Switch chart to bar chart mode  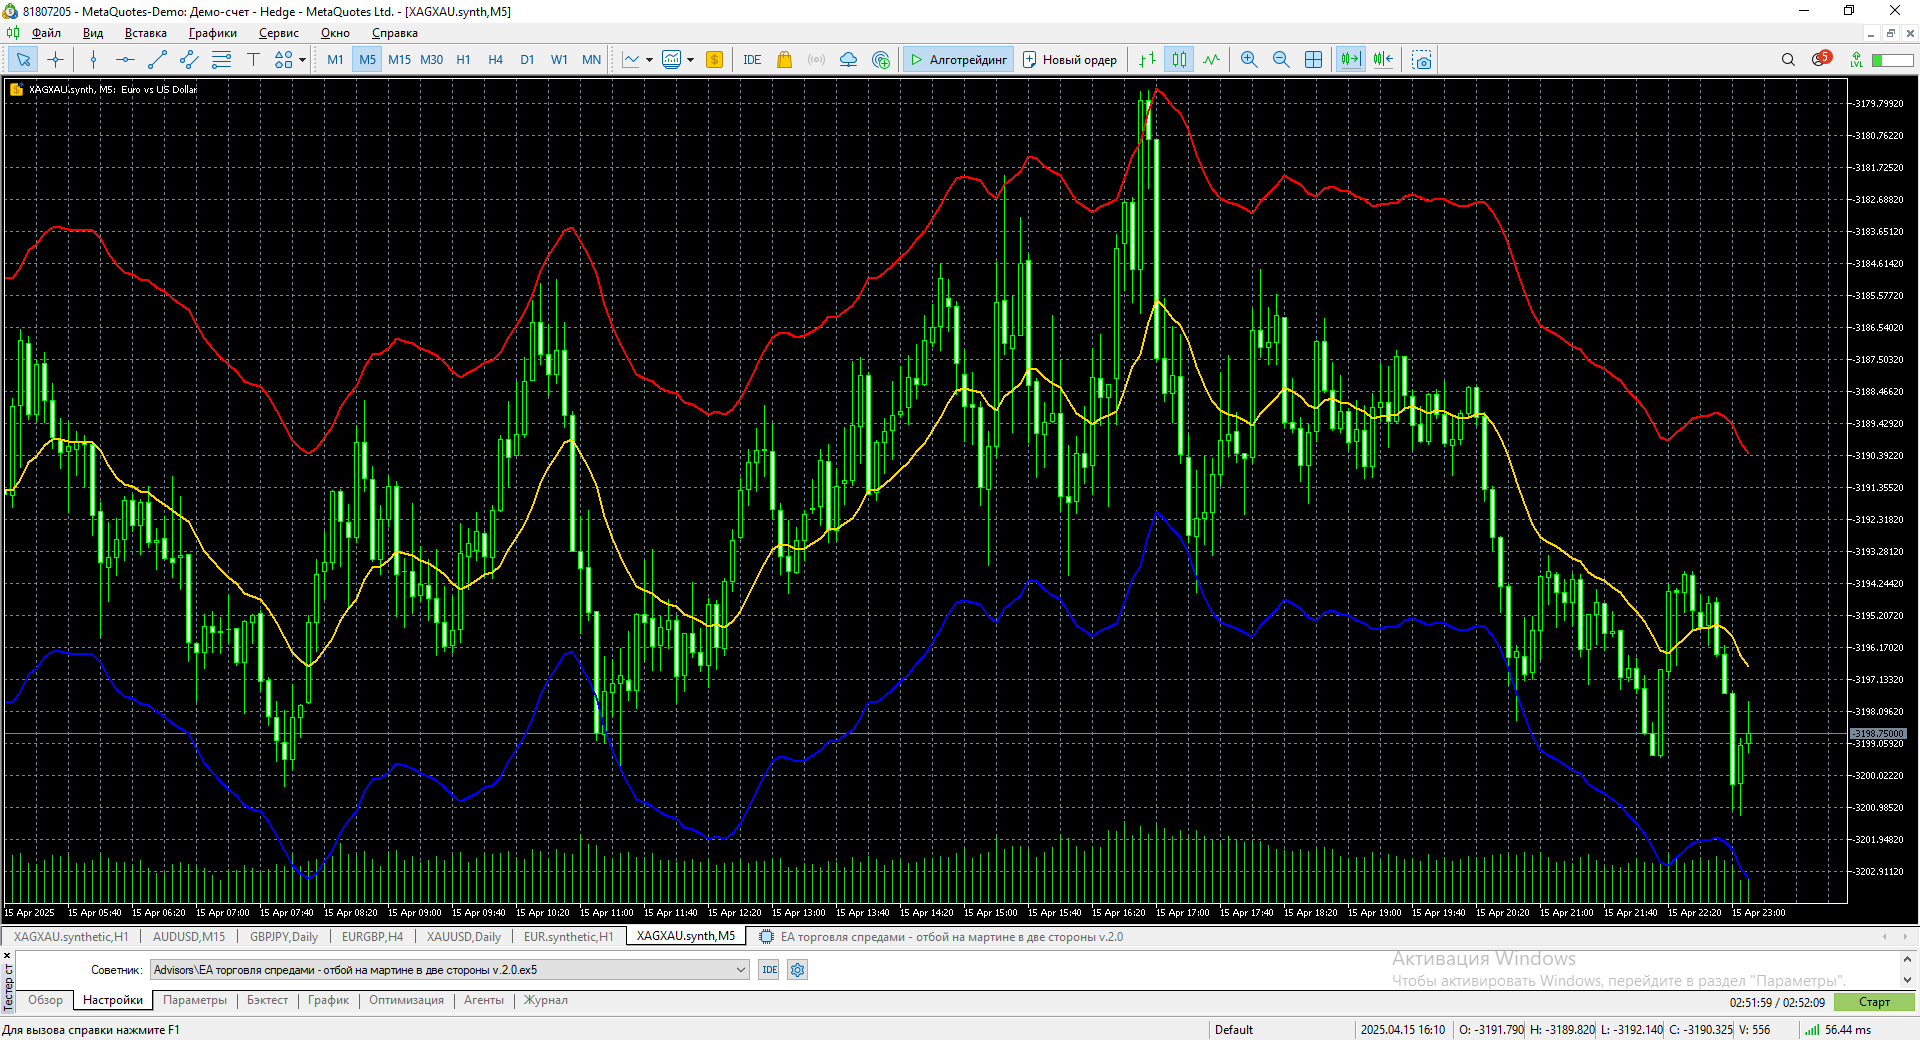pos(1147,60)
